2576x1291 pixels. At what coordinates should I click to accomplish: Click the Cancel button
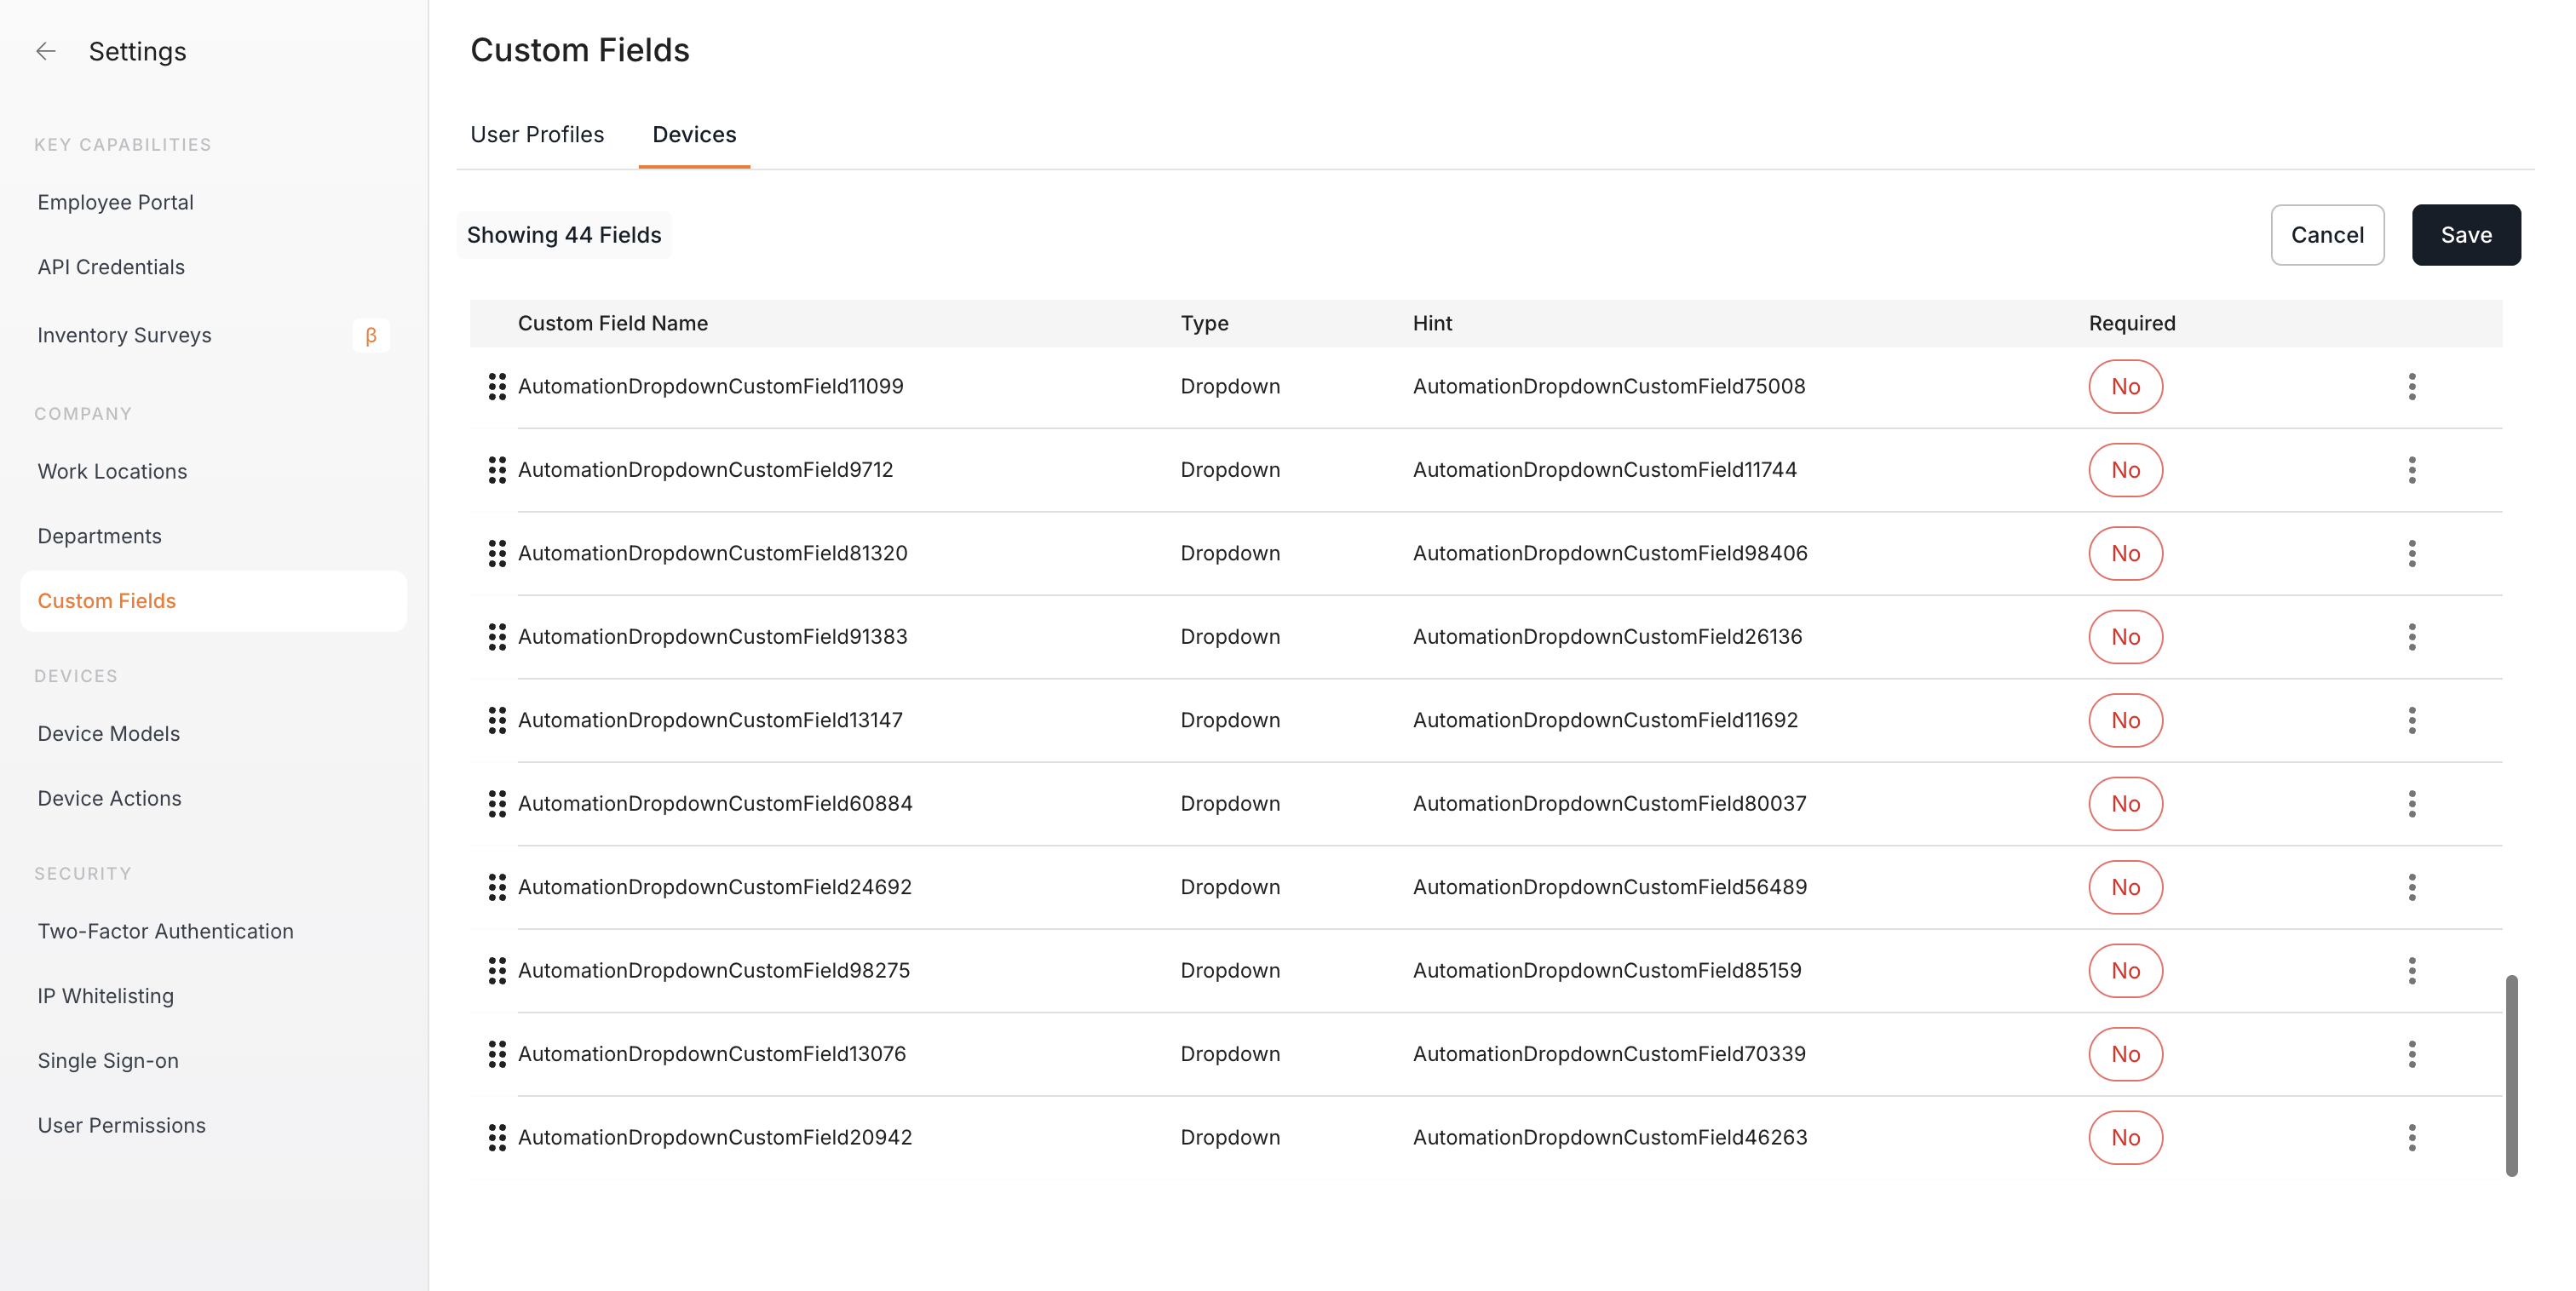2327,235
